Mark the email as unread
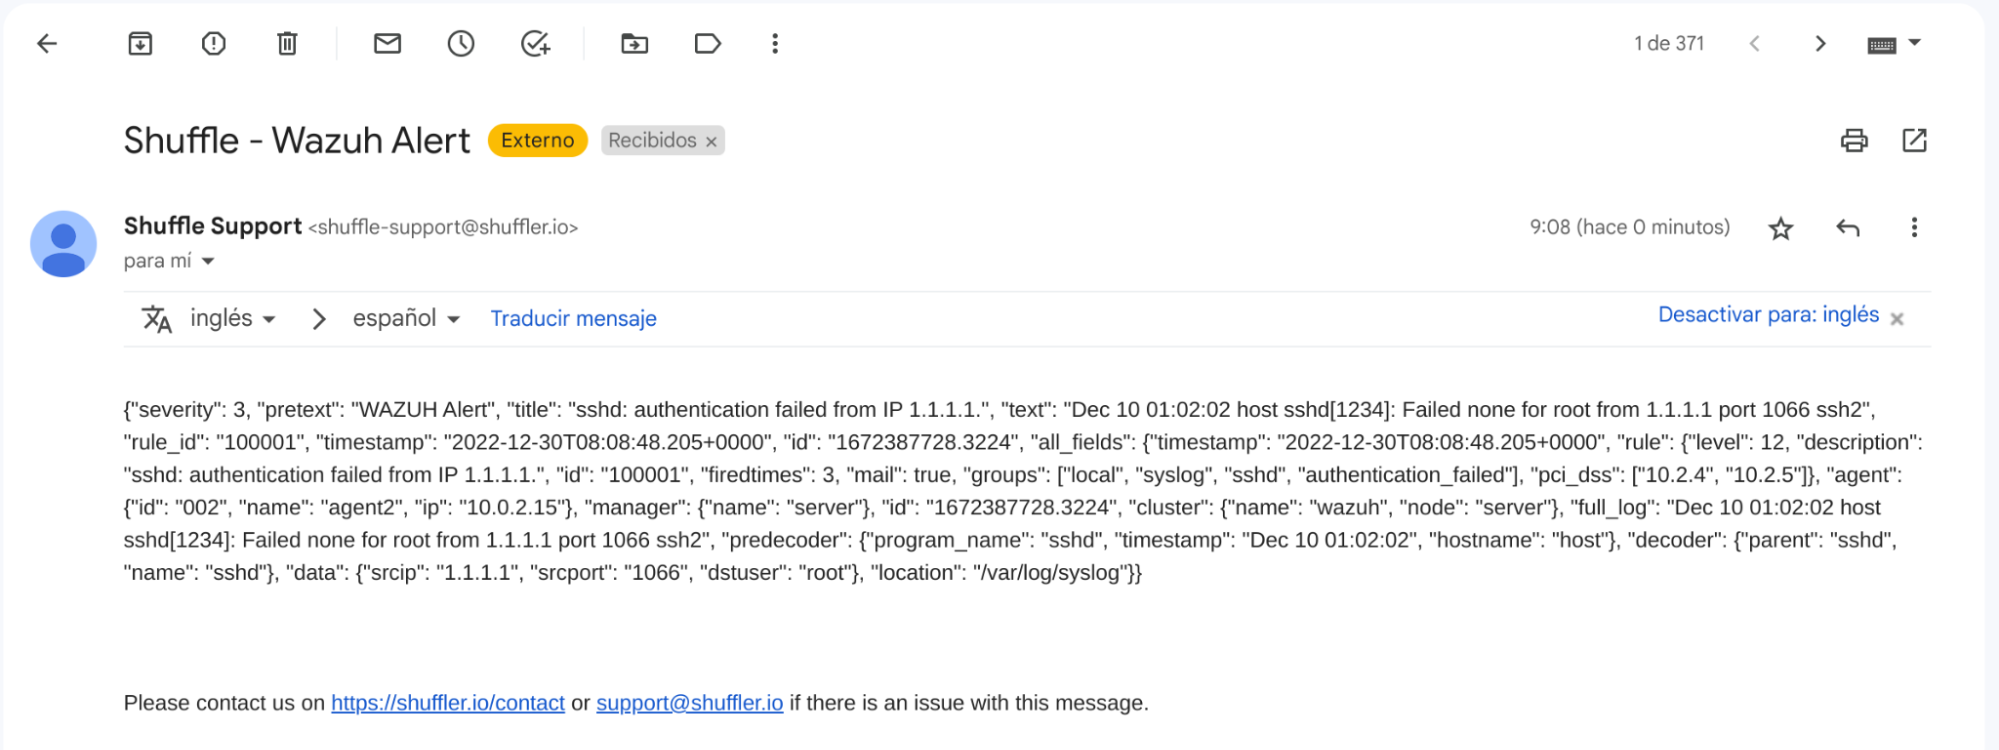Image resolution: width=1999 pixels, height=750 pixels. (387, 43)
